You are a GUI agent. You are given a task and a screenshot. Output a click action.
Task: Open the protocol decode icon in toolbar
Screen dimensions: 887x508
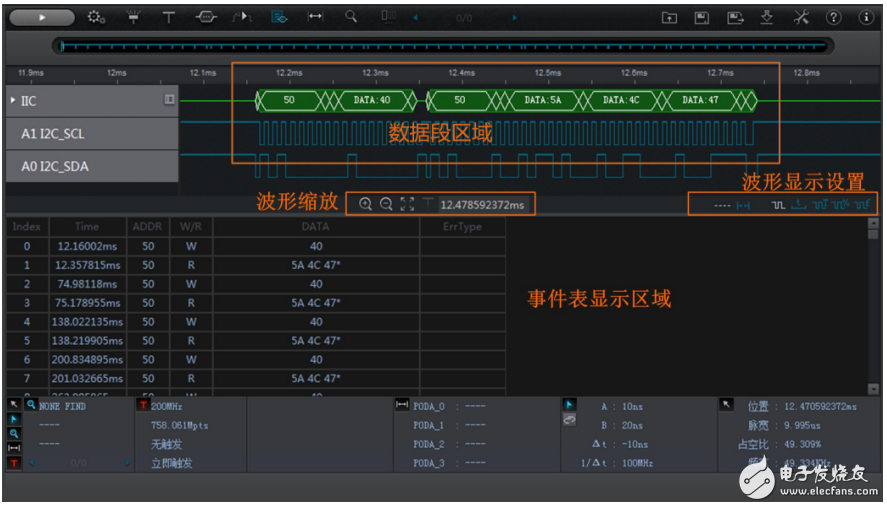pyautogui.click(x=207, y=17)
